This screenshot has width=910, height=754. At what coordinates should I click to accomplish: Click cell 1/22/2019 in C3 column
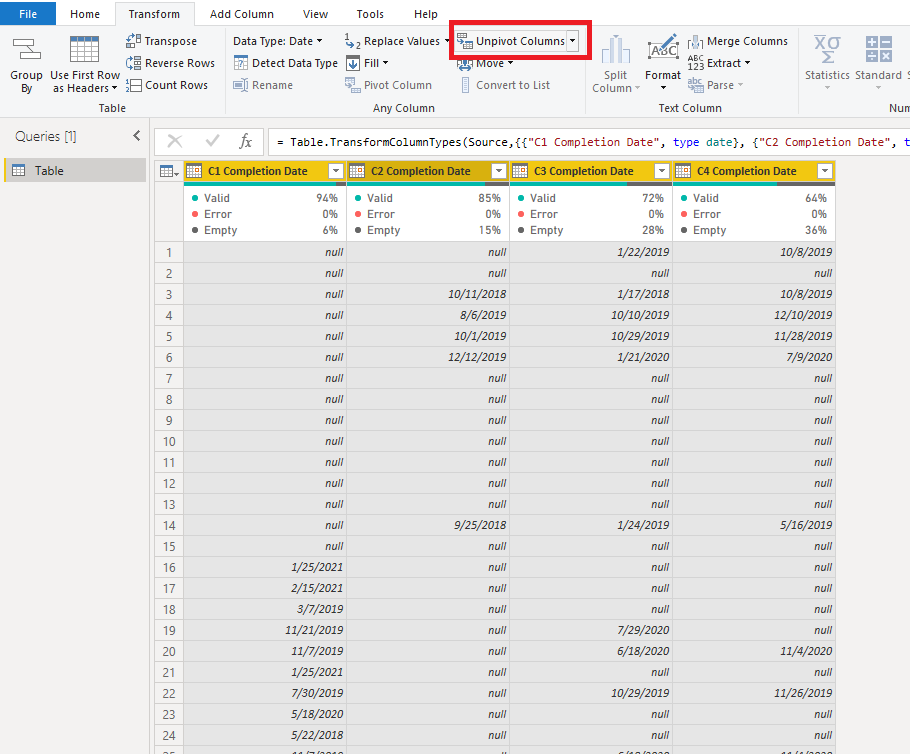(591, 252)
